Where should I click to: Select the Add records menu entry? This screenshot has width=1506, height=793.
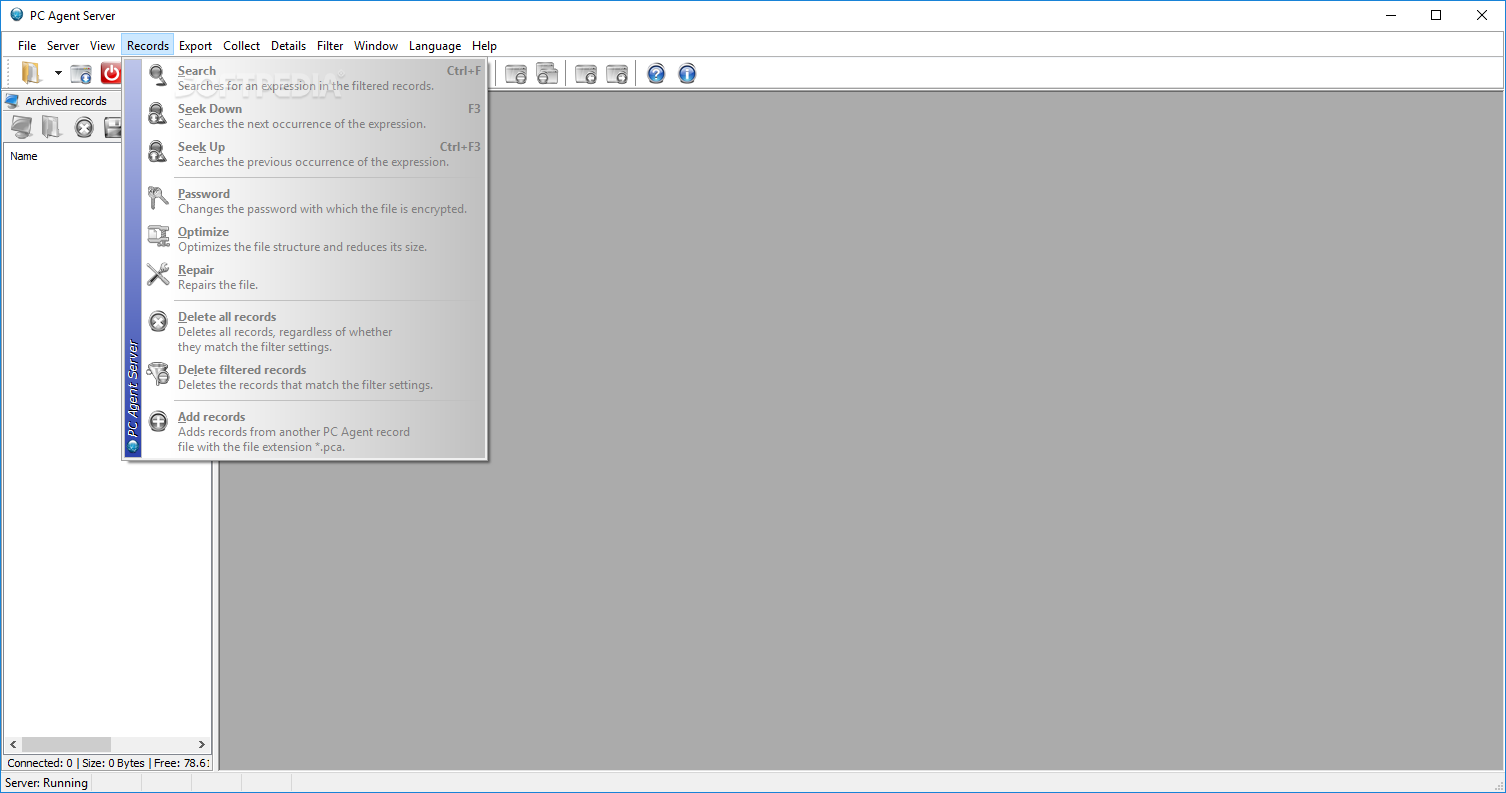pos(314,432)
